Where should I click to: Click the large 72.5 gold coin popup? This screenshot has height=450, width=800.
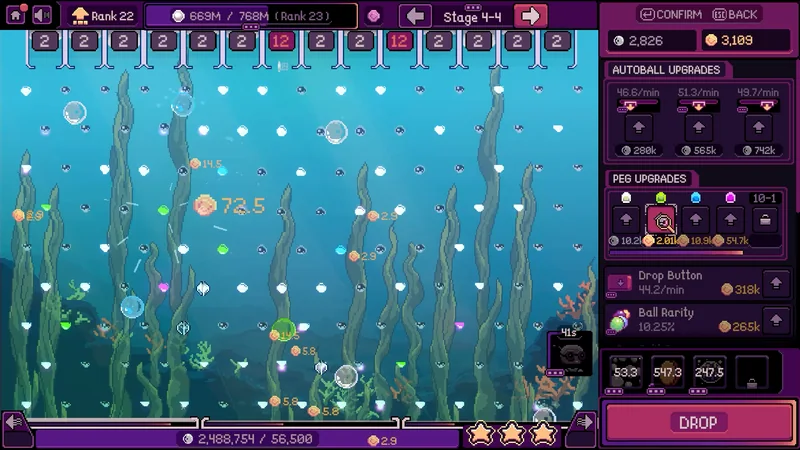click(229, 206)
